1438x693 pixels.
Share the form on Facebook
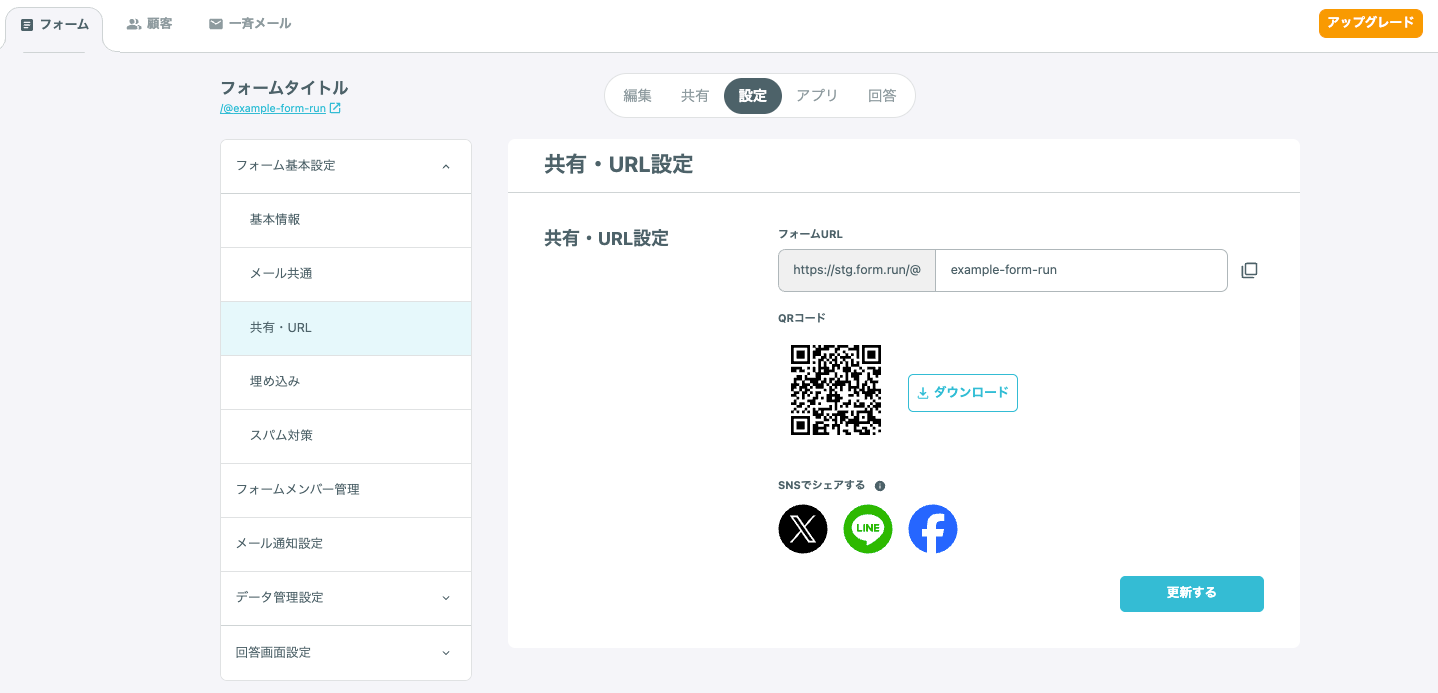coord(933,529)
